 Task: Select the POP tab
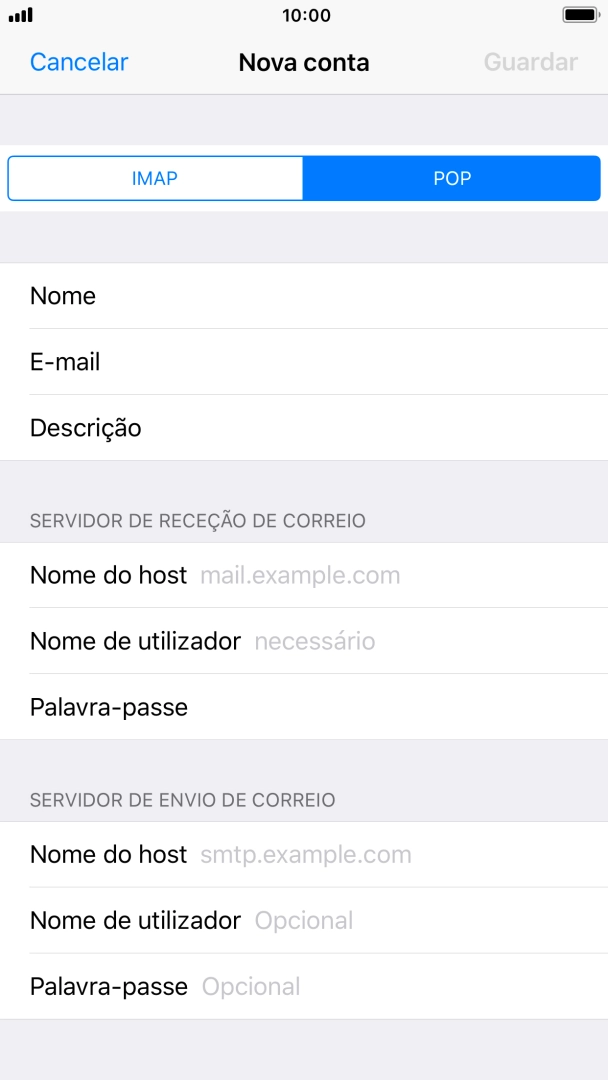tap(452, 178)
